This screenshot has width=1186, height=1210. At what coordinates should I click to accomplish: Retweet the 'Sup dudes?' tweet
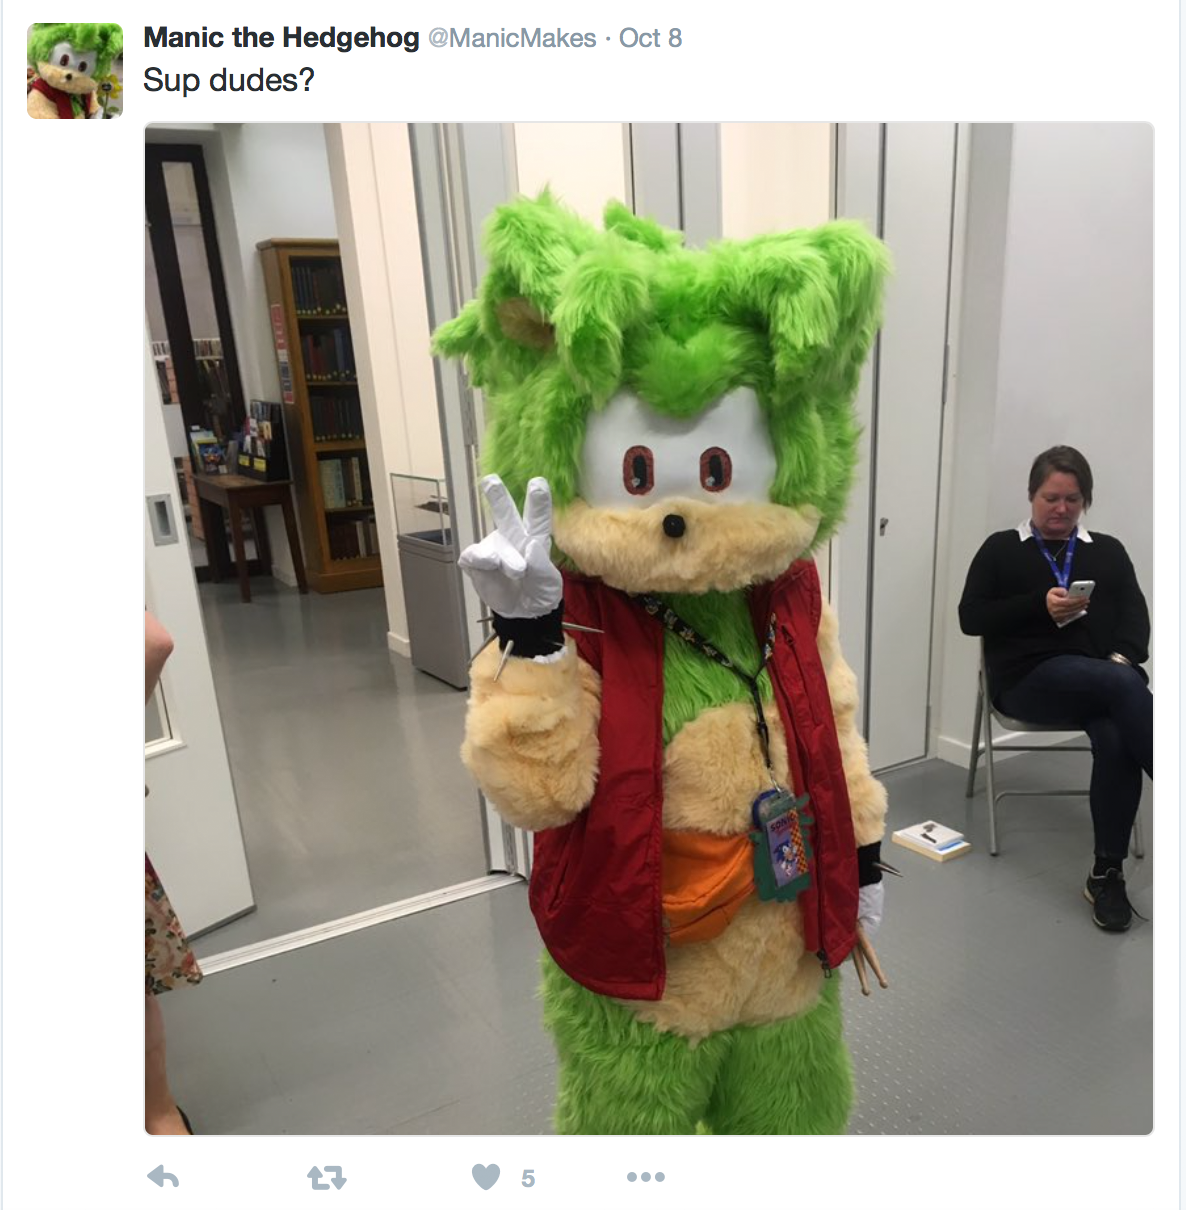(327, 1178)
